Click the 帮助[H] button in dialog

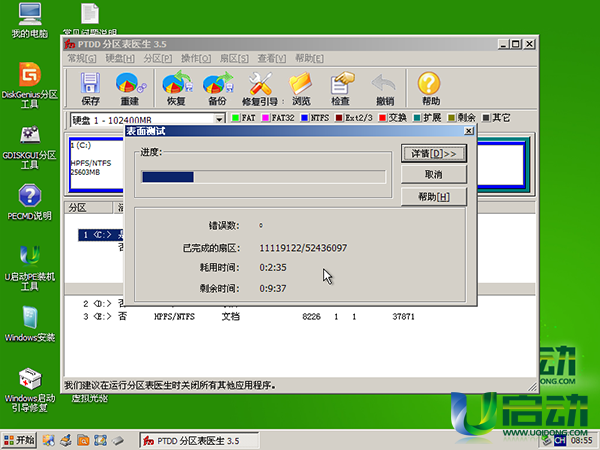click(434, 197)
